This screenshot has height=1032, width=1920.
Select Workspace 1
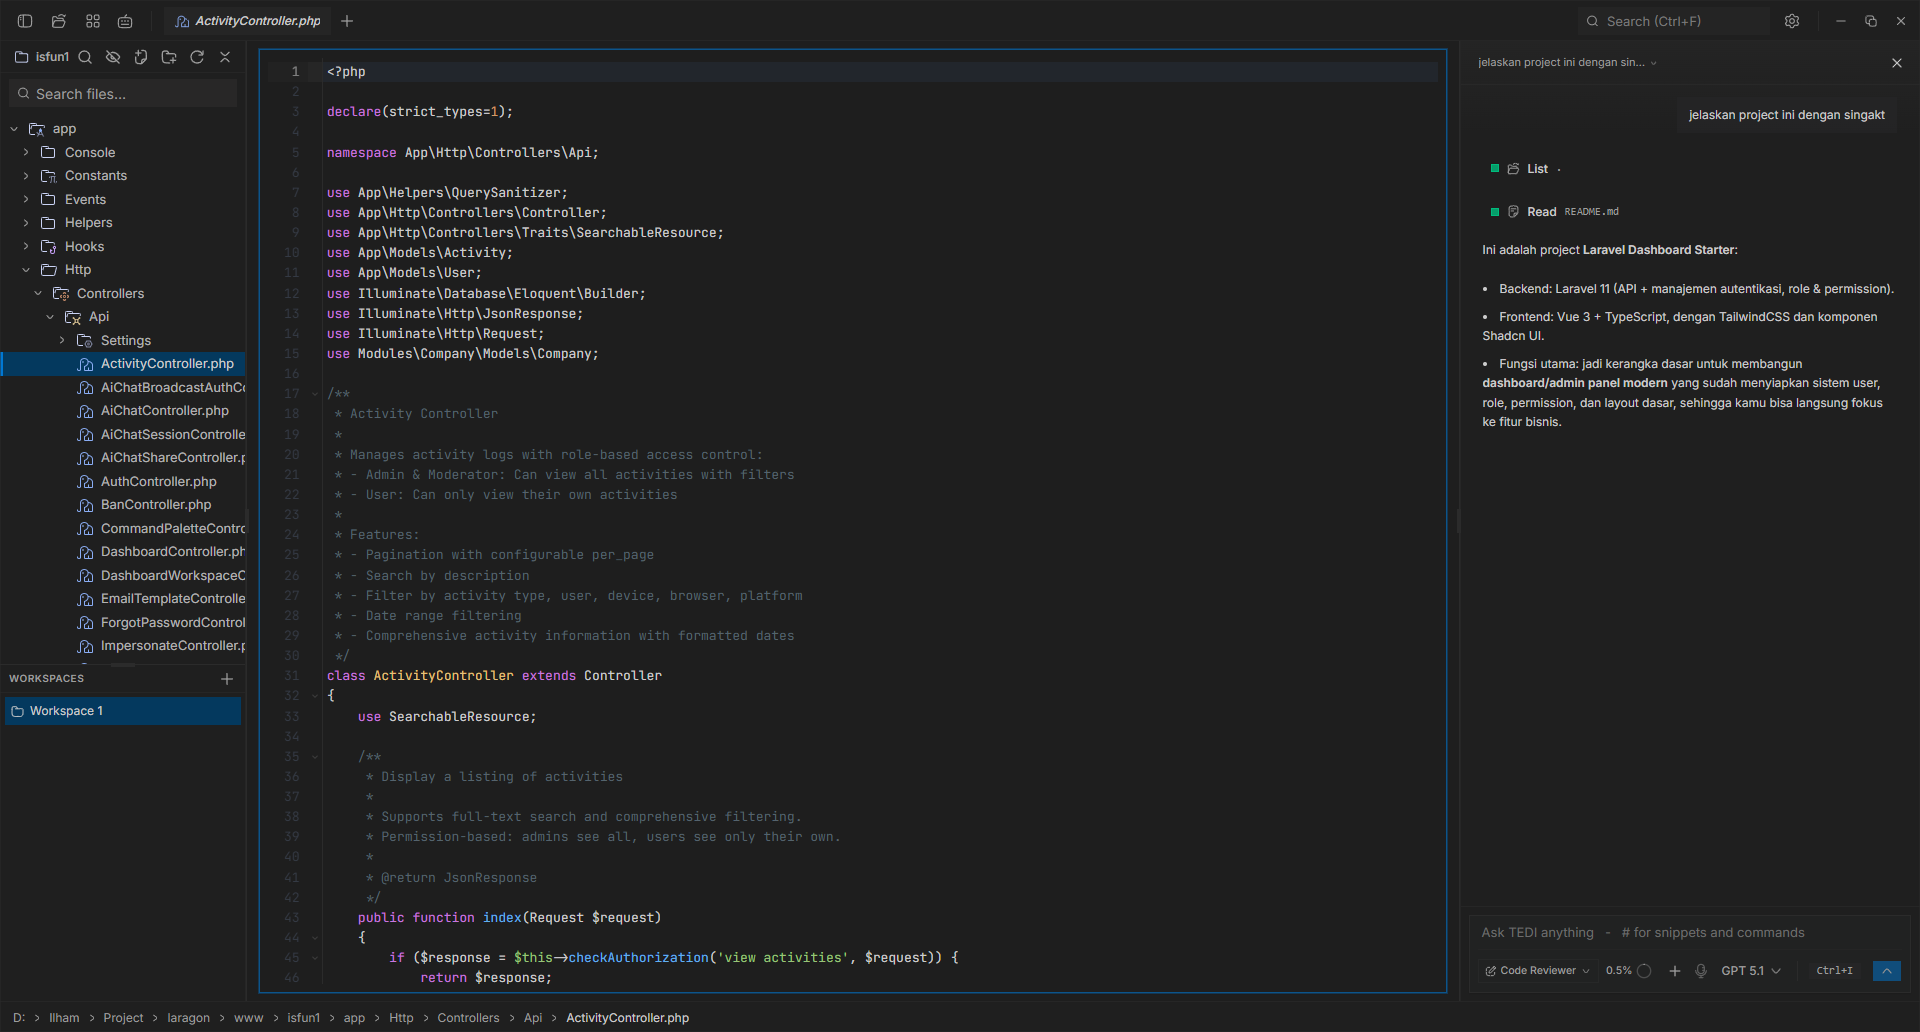pyautogui.click(x=123, y=711)
